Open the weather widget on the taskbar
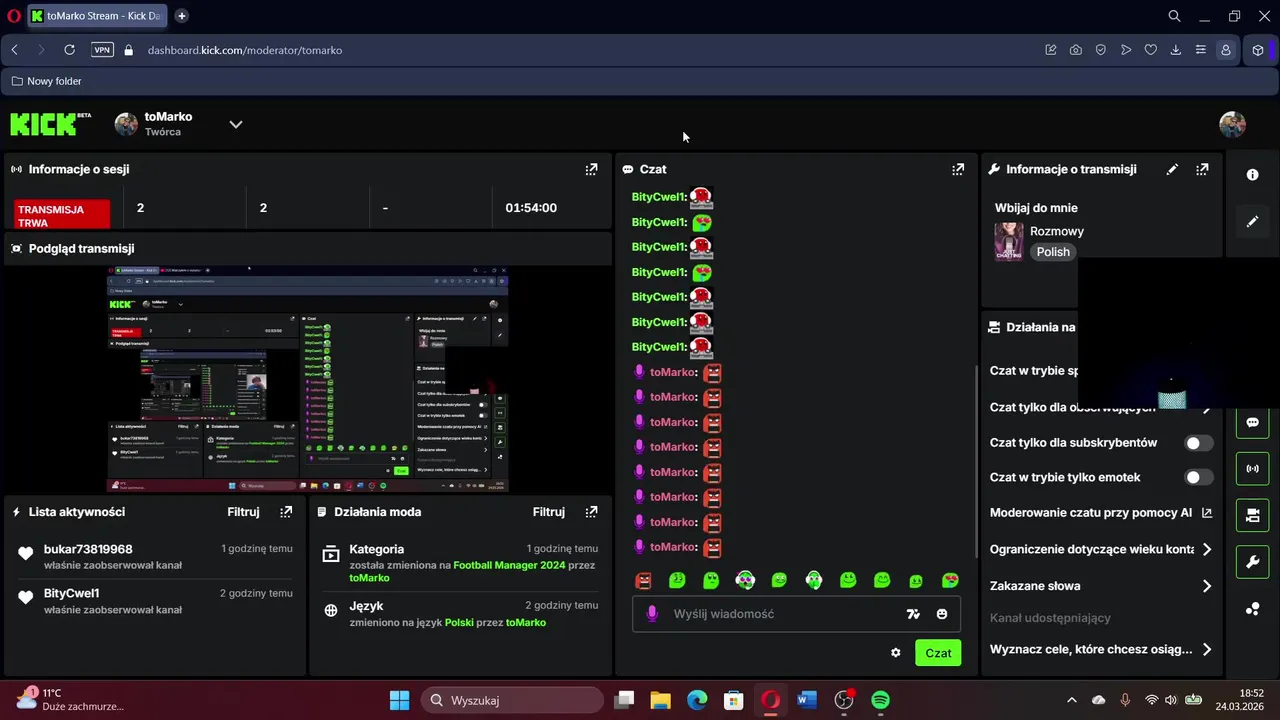The width and height of the screenshot is (1280, 720). (70, 700)
